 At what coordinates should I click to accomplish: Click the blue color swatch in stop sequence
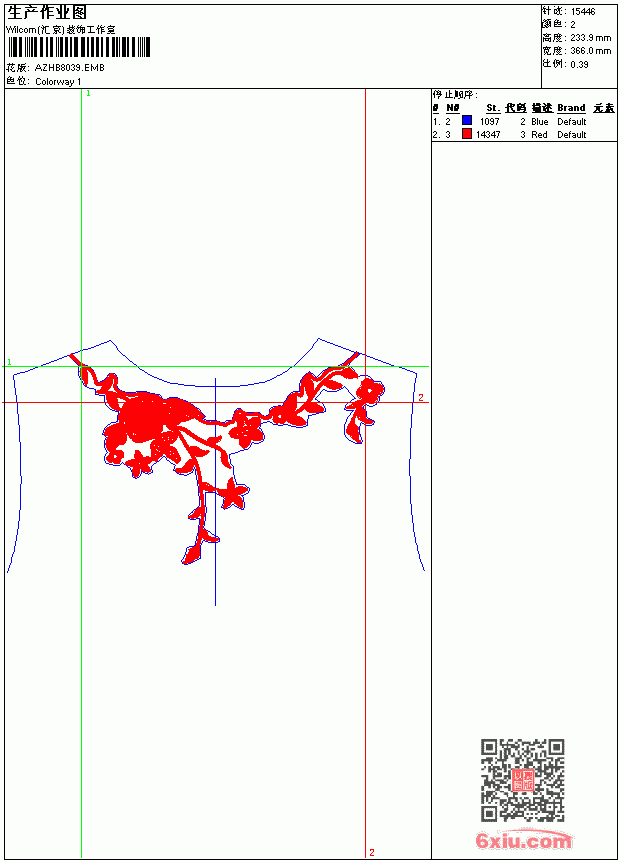tap(467, 120)
